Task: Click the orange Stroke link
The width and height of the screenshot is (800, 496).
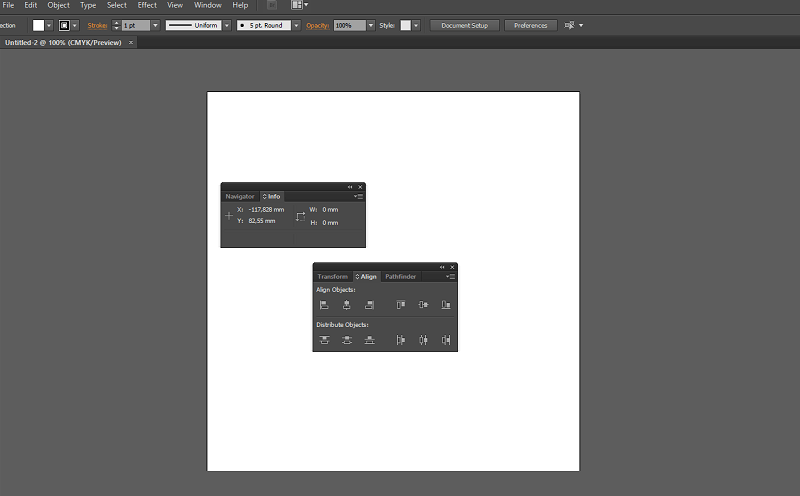Action: coord(97,26)
